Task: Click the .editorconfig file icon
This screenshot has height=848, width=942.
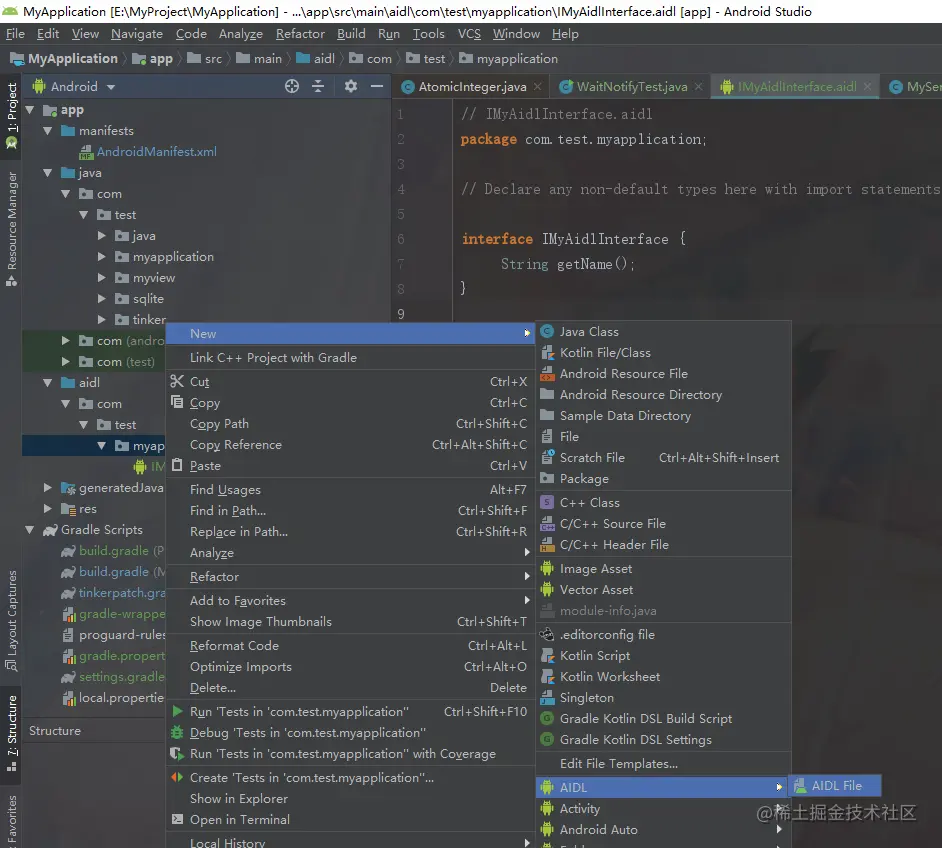Action: (547, 634)
